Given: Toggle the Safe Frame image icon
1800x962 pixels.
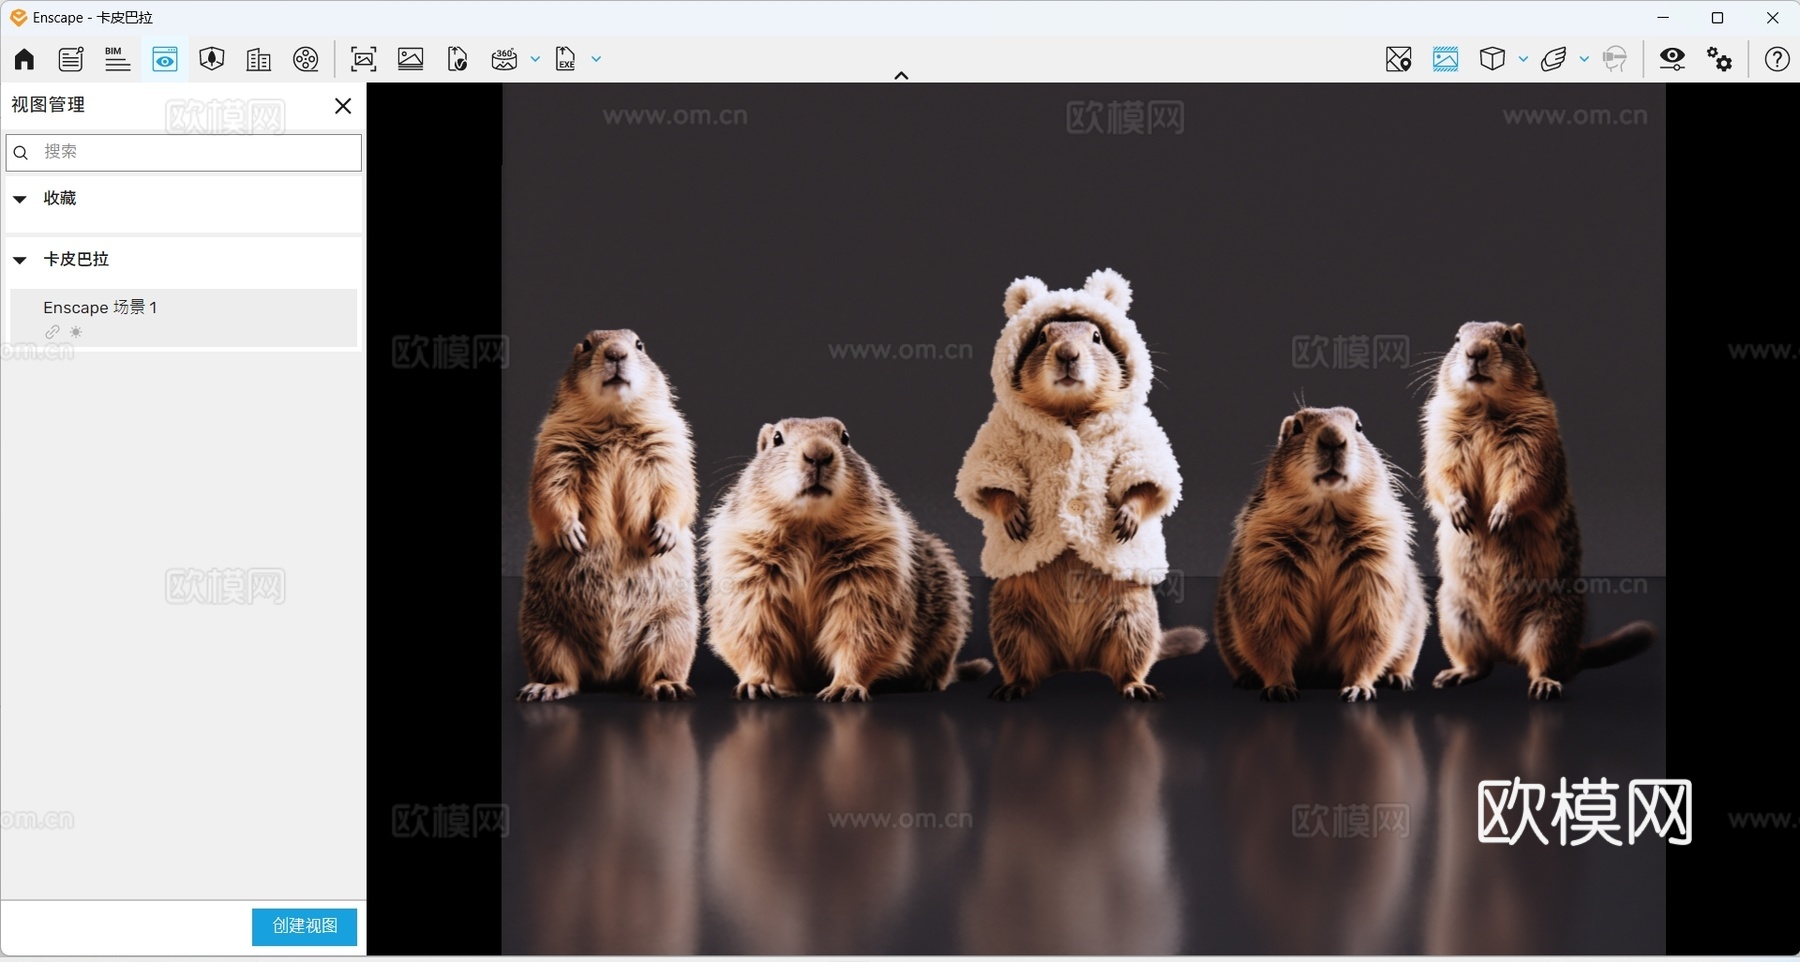Looking at the screenshot, I should pos(1446,59).
